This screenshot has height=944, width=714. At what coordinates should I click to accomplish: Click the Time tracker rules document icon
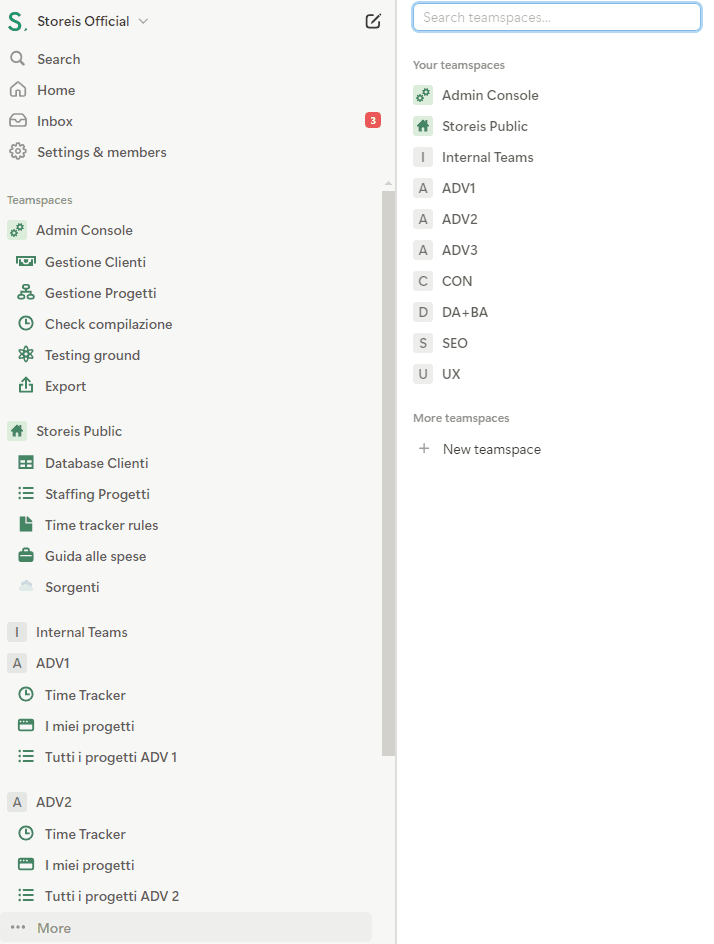[x=26, y=524]
